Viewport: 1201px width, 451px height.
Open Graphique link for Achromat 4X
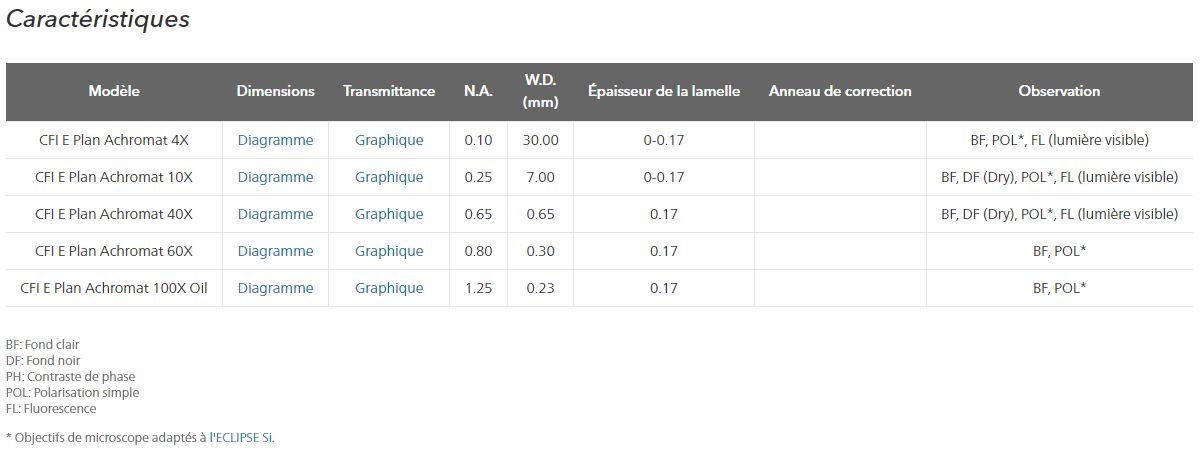[389, 140]
